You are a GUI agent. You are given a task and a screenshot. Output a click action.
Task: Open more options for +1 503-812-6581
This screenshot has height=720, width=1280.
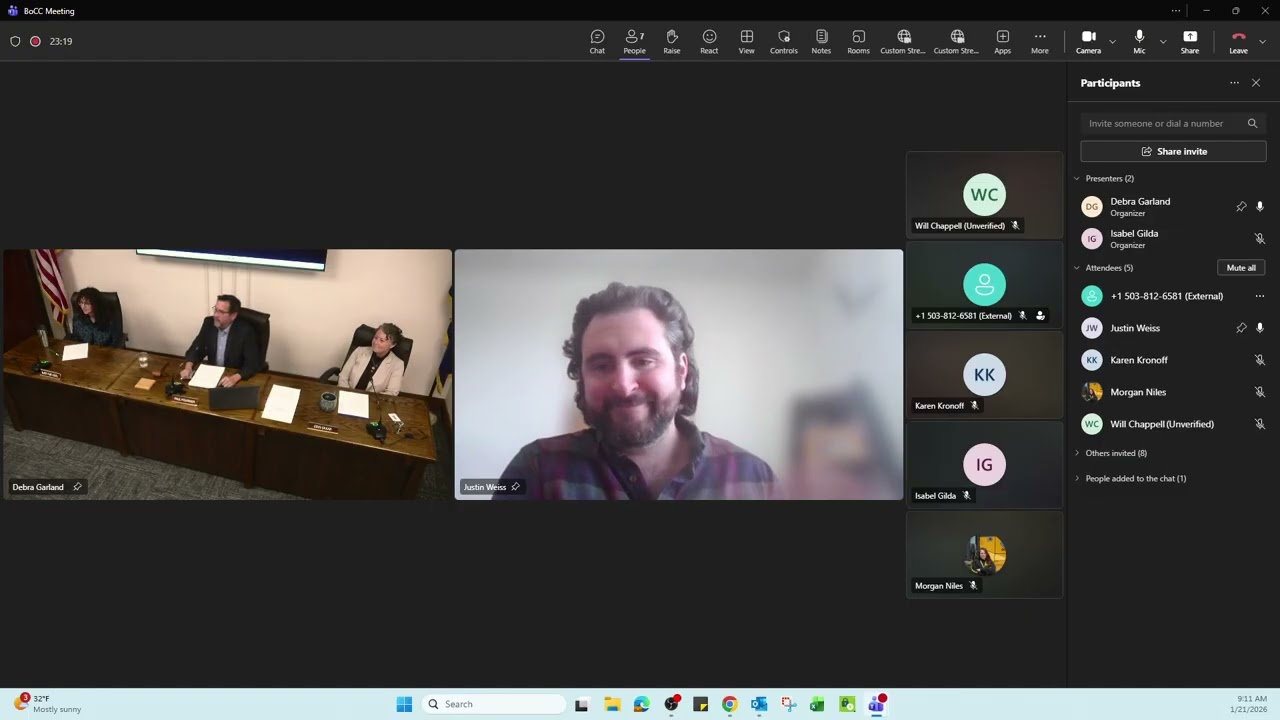coord(1260,296)
